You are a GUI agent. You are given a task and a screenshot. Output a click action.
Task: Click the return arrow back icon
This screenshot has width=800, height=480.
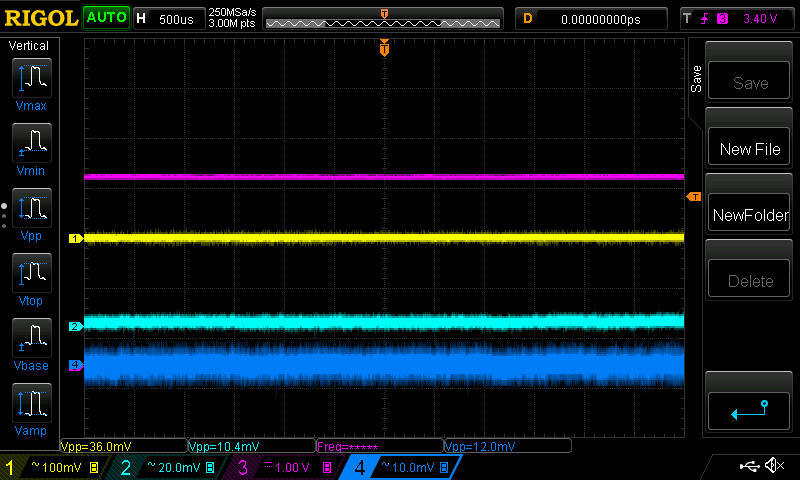pyautogui.click(x=749, y=409)
